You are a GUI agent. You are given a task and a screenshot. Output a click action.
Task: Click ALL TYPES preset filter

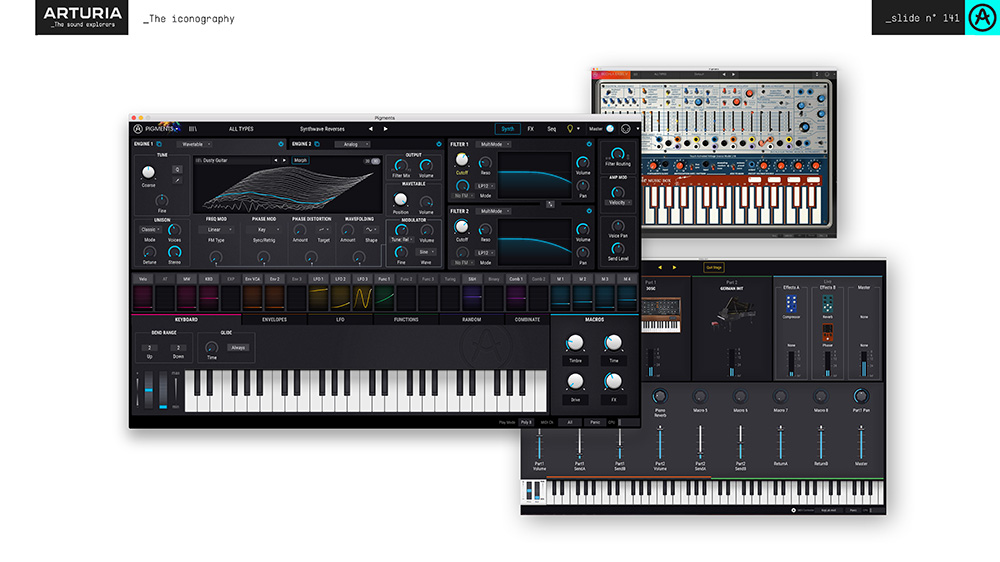[241, 129]
